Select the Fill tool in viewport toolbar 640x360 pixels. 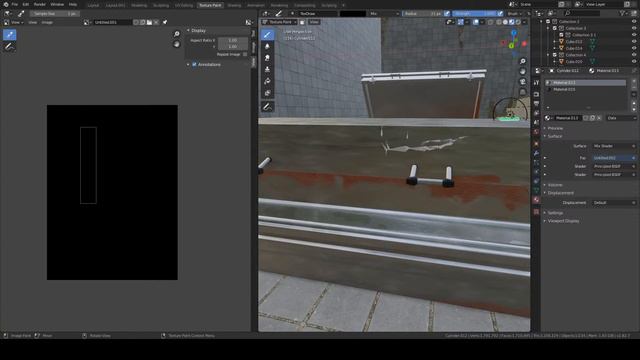coord(267,81)
